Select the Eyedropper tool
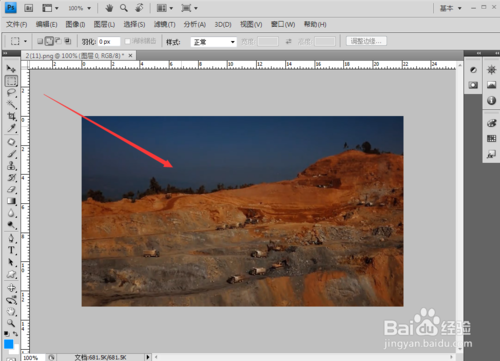500x361 pixels. (11, 128)
